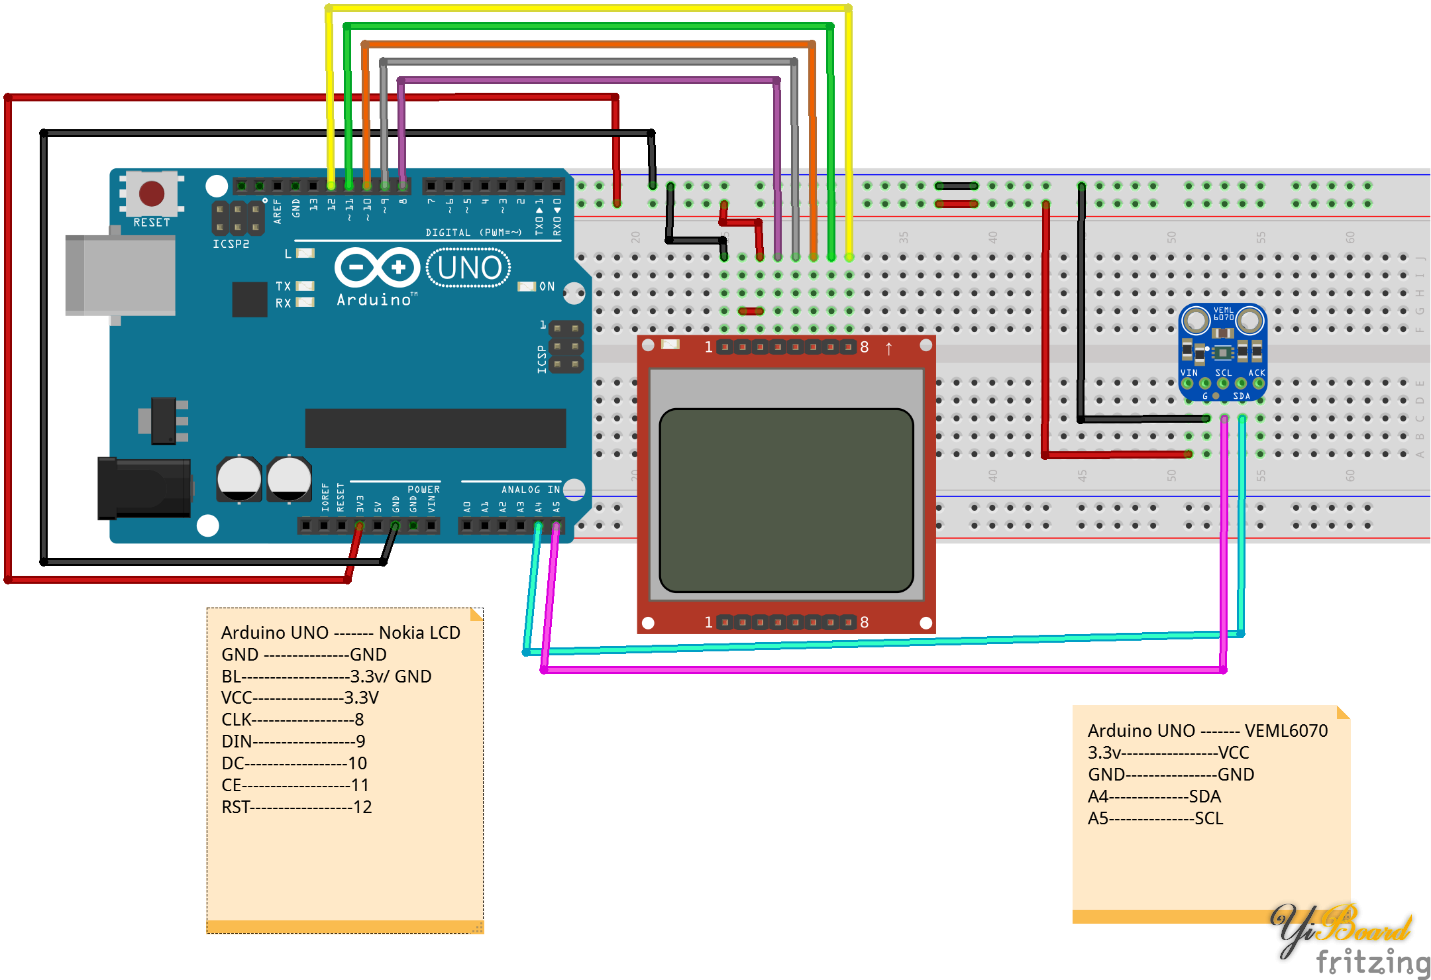Select the cyan wire from A4
The width and height of the screenshot is (1431, 980).
tap(880, 643)
